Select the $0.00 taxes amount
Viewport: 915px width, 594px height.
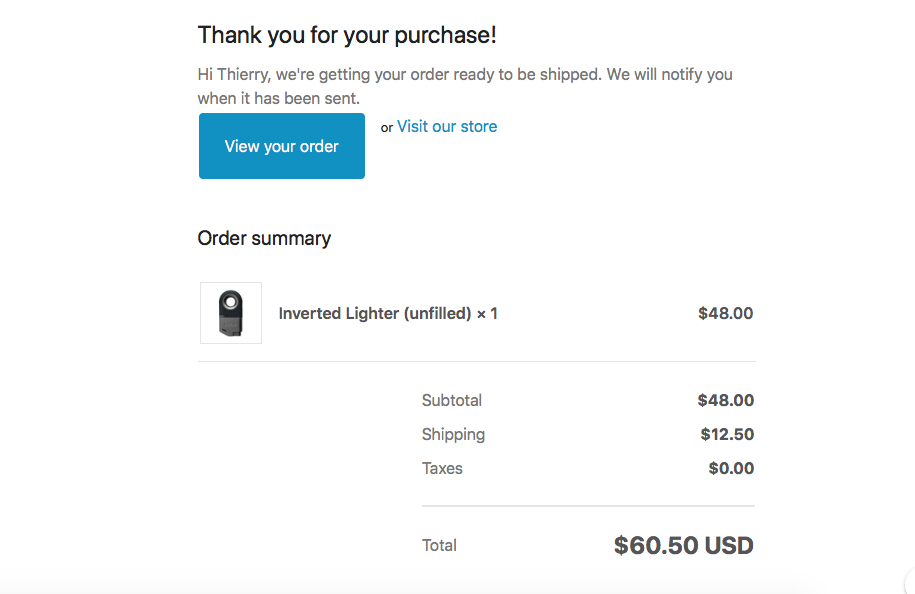(x=731, y=469)
